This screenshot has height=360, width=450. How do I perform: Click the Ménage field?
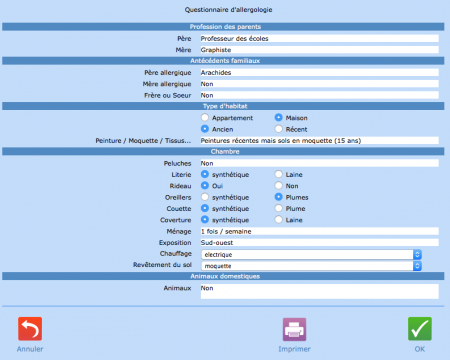(319, 231)
